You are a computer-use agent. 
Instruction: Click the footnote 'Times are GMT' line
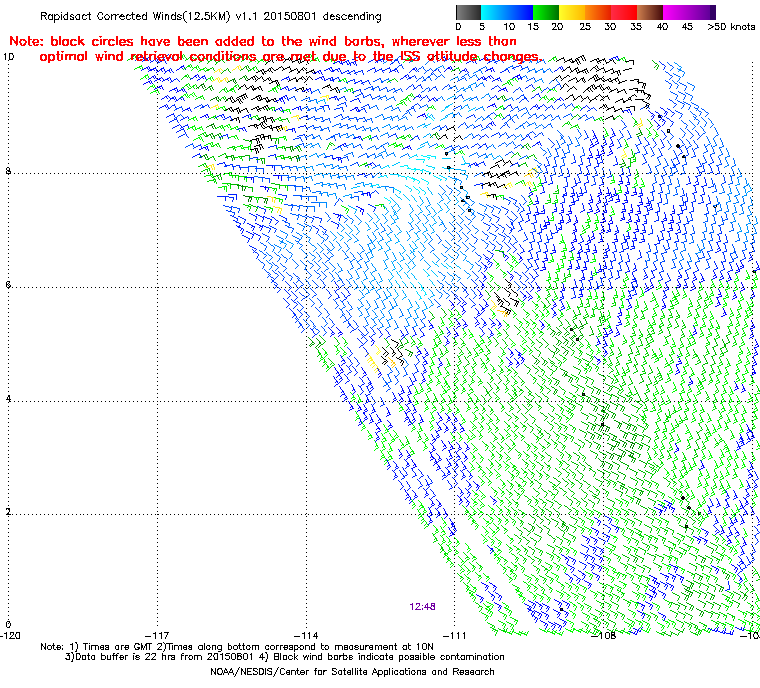click(237, 647)
